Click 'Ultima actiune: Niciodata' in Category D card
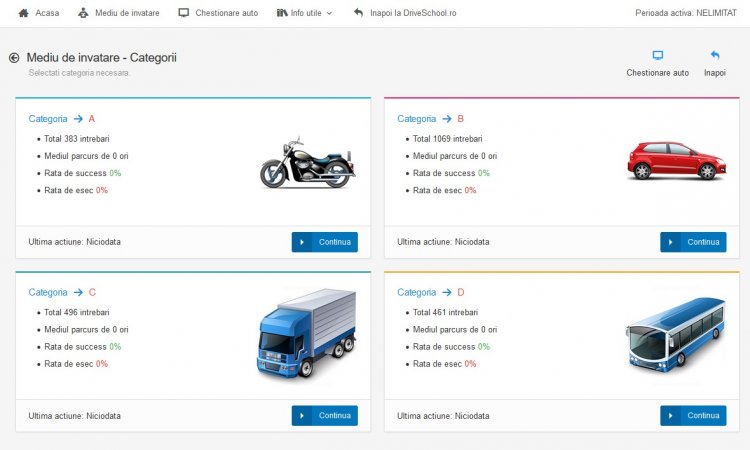 coord(443,416)
